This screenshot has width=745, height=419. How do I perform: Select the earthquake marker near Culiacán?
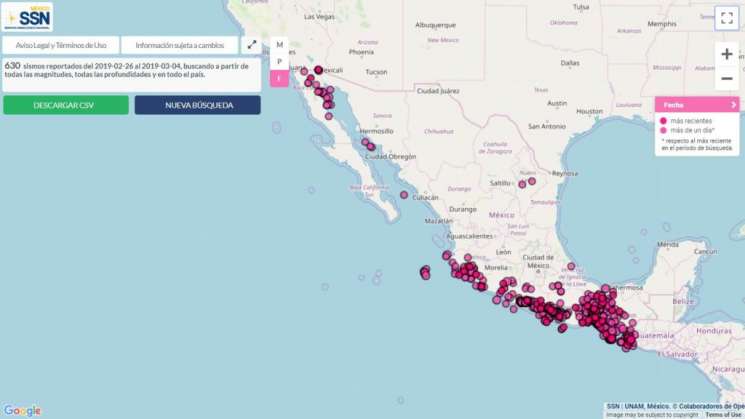coord(404,195)
